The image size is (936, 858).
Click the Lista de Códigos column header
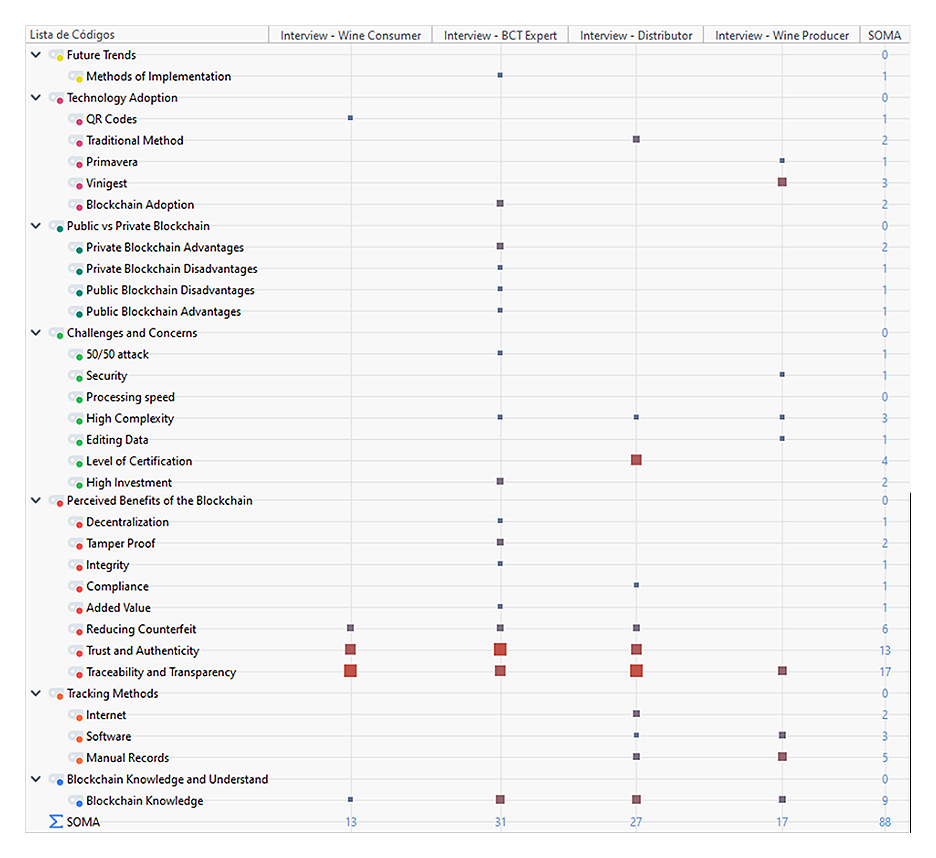pos(146,35)
